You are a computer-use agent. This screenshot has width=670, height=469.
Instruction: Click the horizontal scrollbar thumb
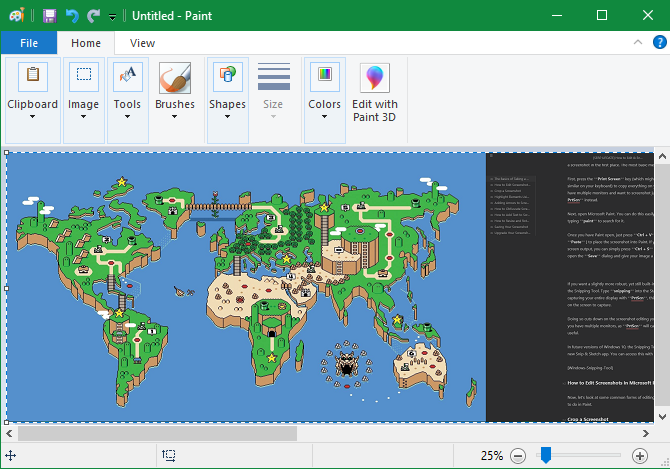pyautogui.click(x=157, y=434)
